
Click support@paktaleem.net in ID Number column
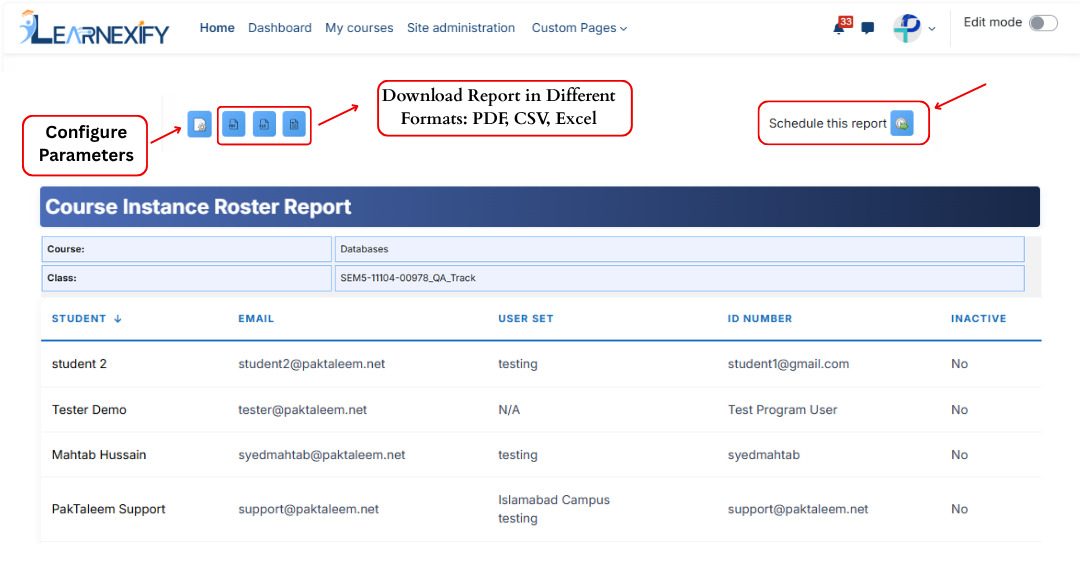coord(798,510)
